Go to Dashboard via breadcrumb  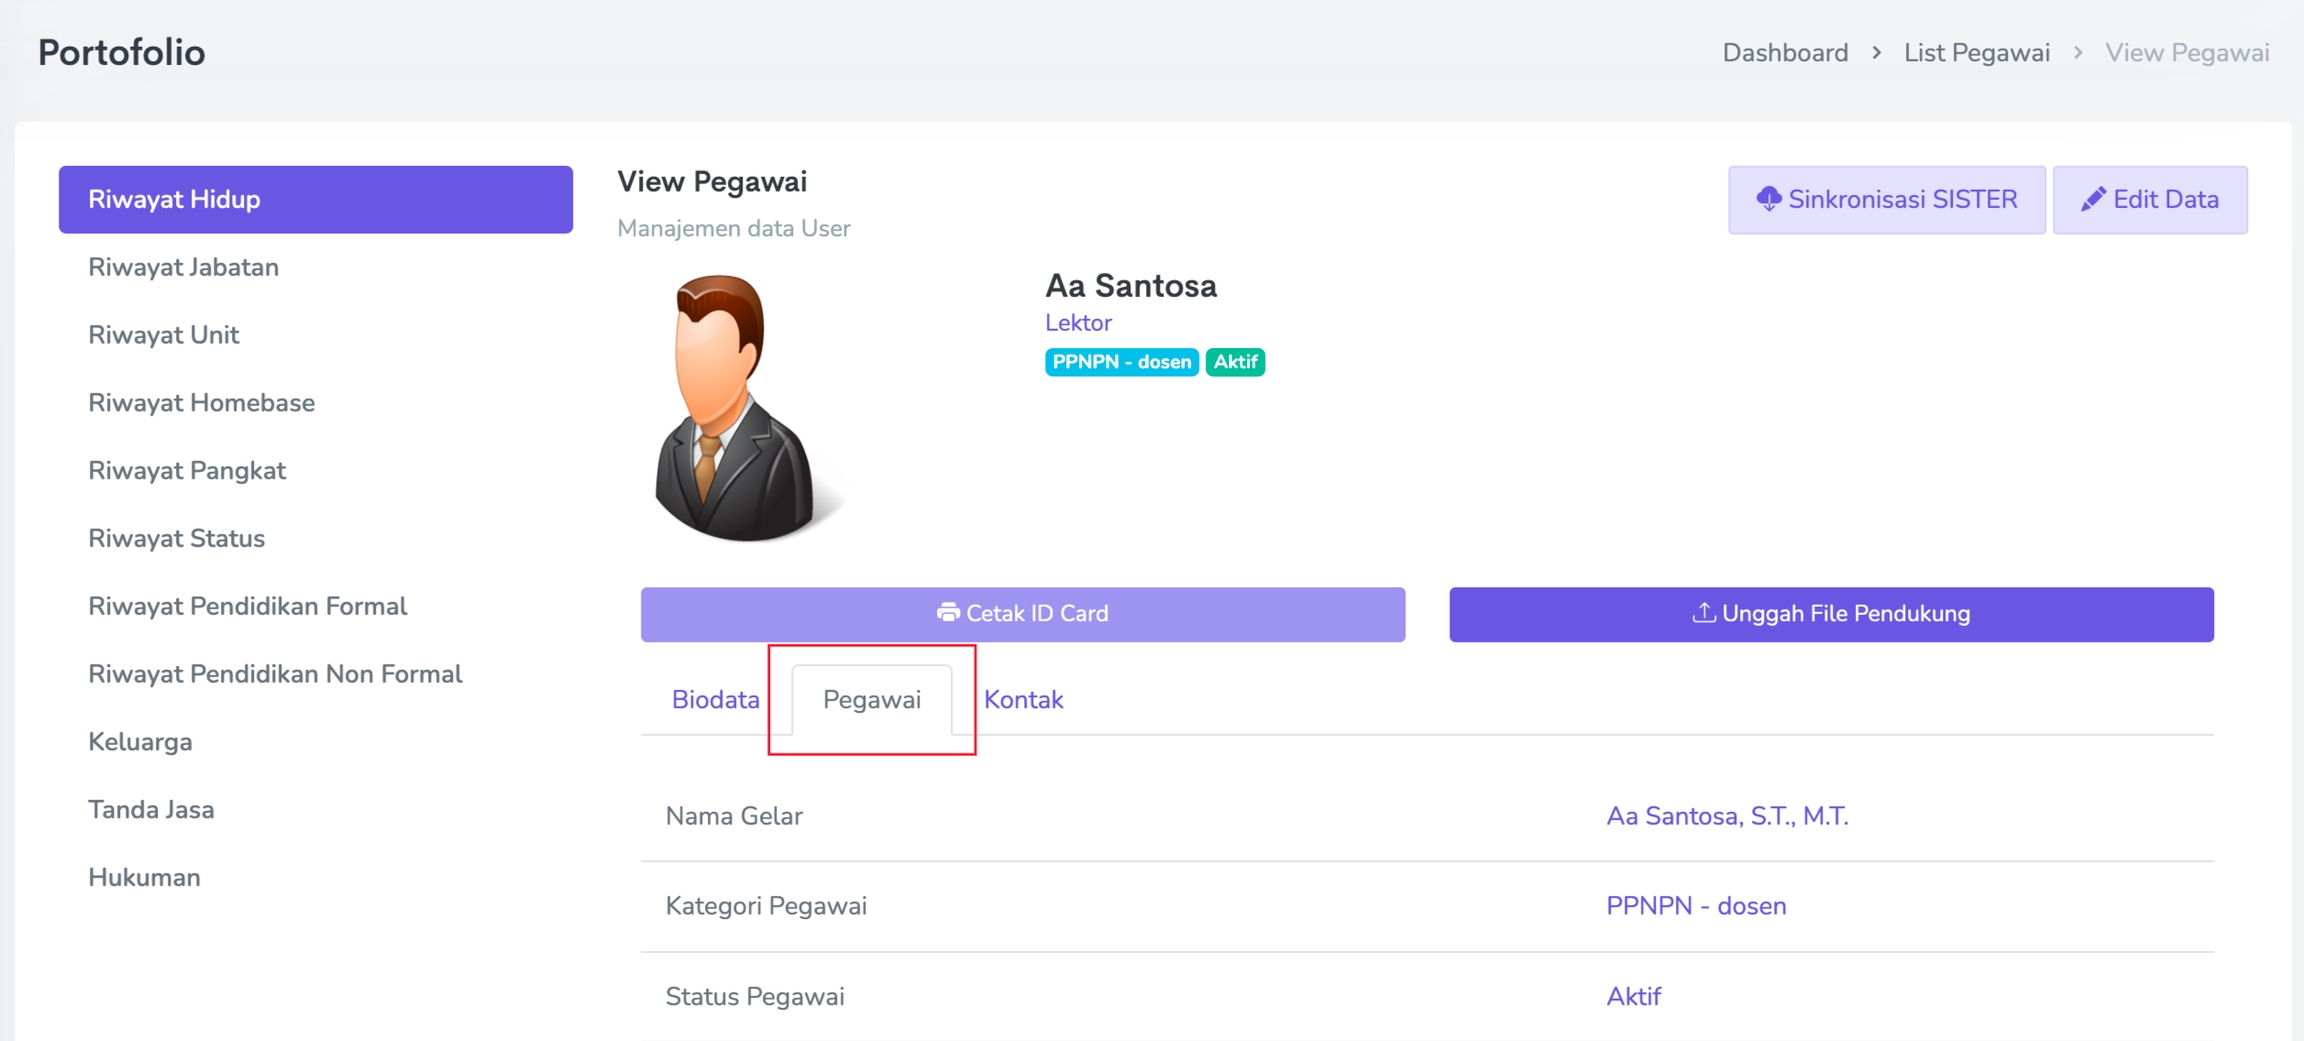tap(1784, 53)
